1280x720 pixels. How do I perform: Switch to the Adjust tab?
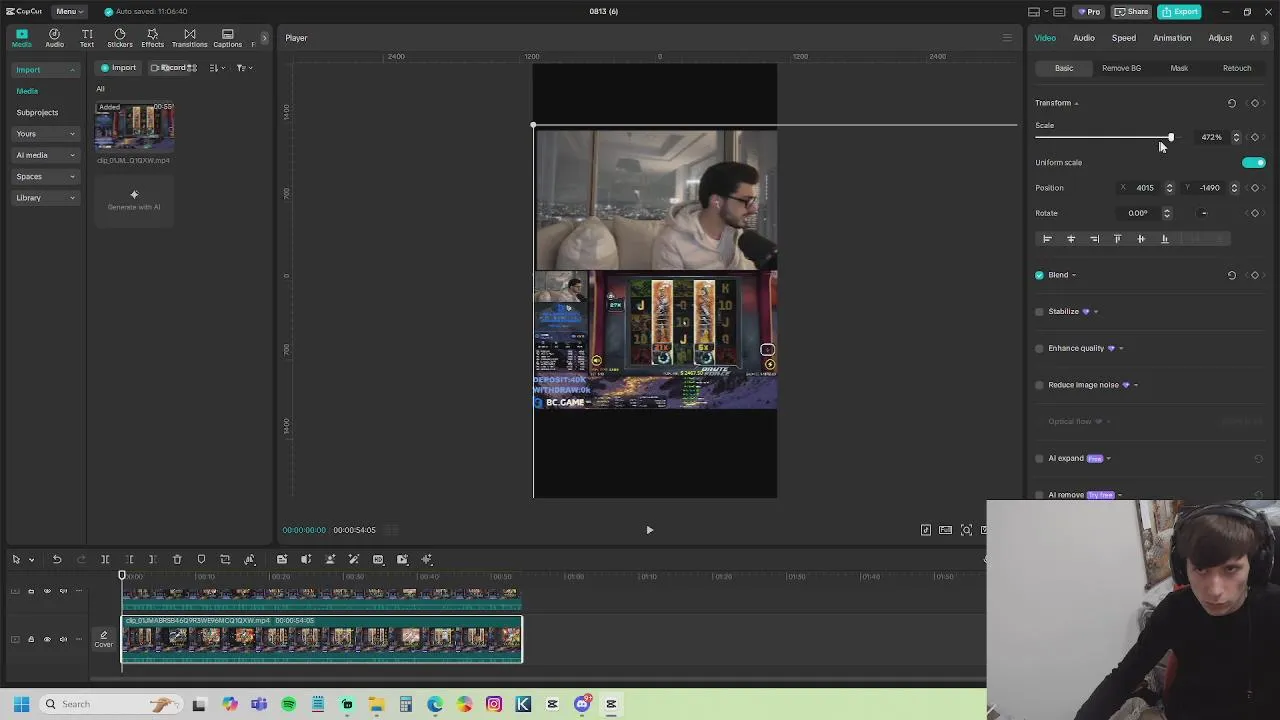click(x=1220, y=38)
